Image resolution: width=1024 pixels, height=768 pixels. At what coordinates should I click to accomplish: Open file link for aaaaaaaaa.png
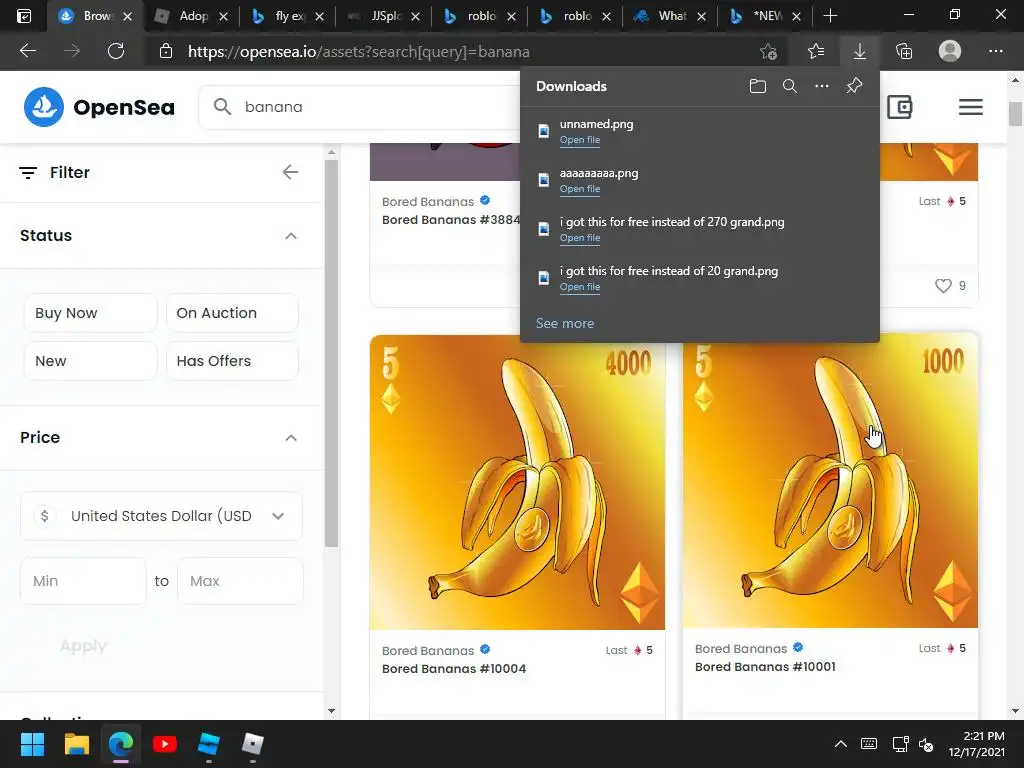click(x=579, y=189)
